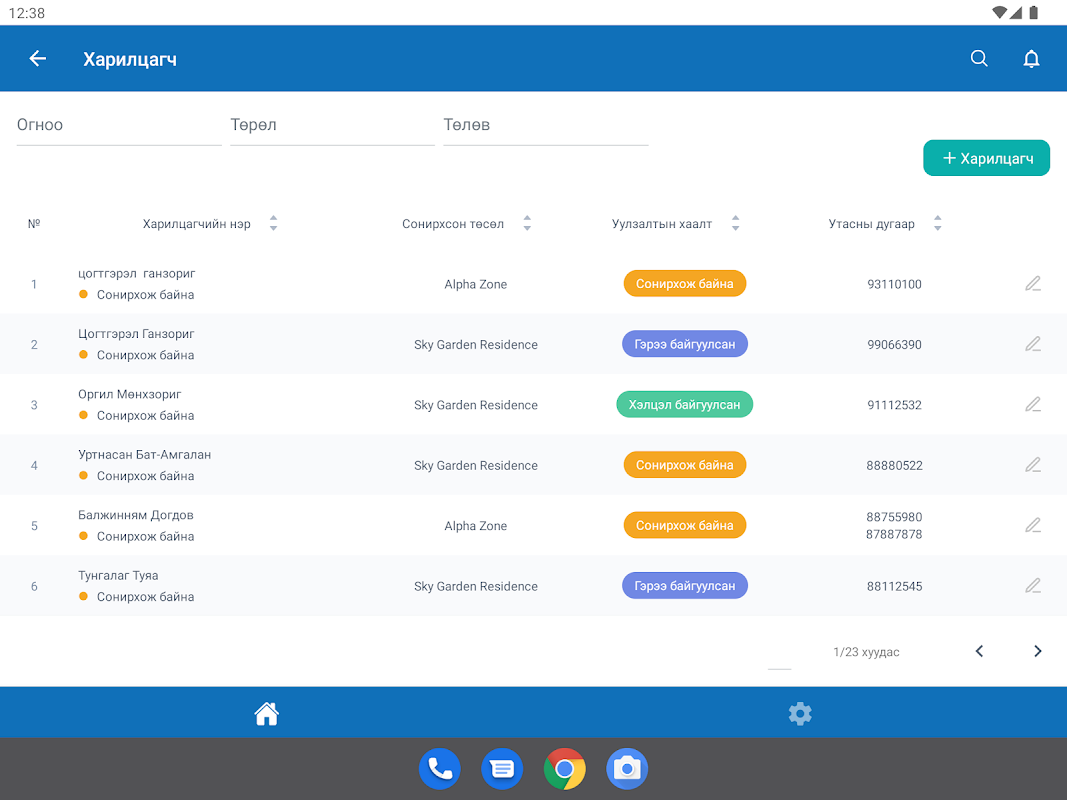Select customer name Оргил Мөнхзориг
The height and width of the screenshot is (800, 1067).
129,395
